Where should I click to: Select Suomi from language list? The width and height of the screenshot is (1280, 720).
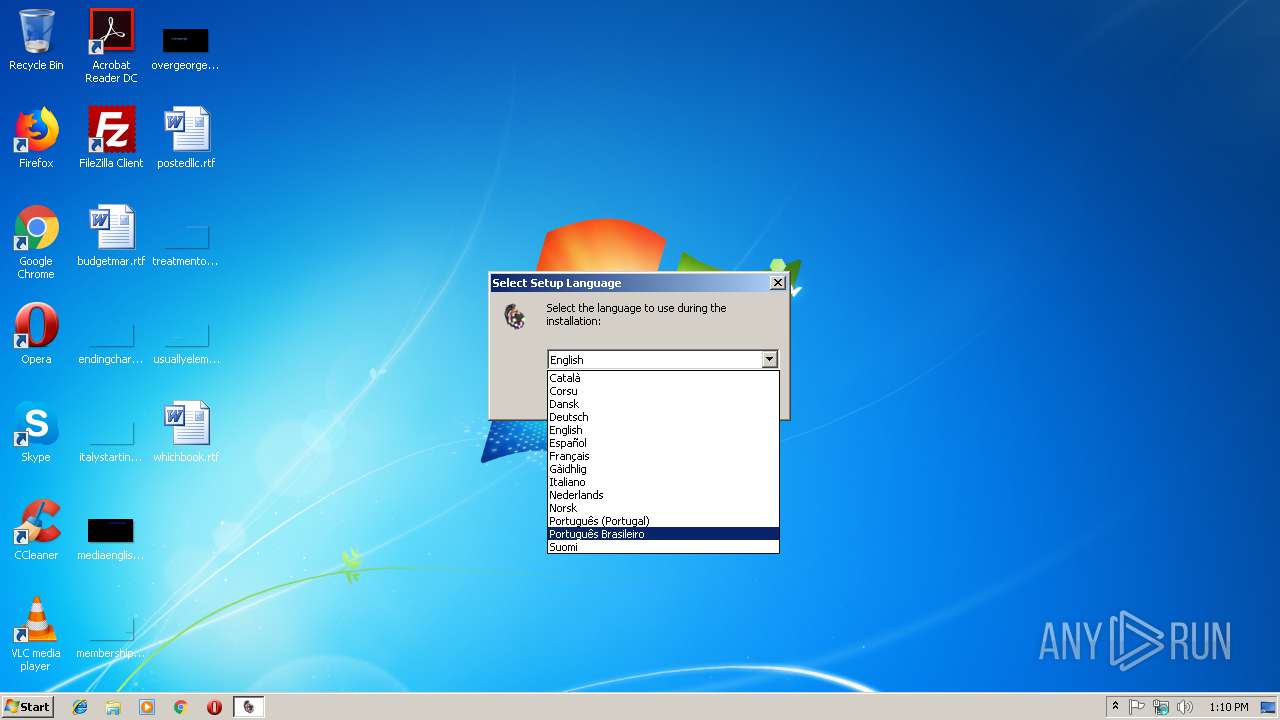click(663, 547)
